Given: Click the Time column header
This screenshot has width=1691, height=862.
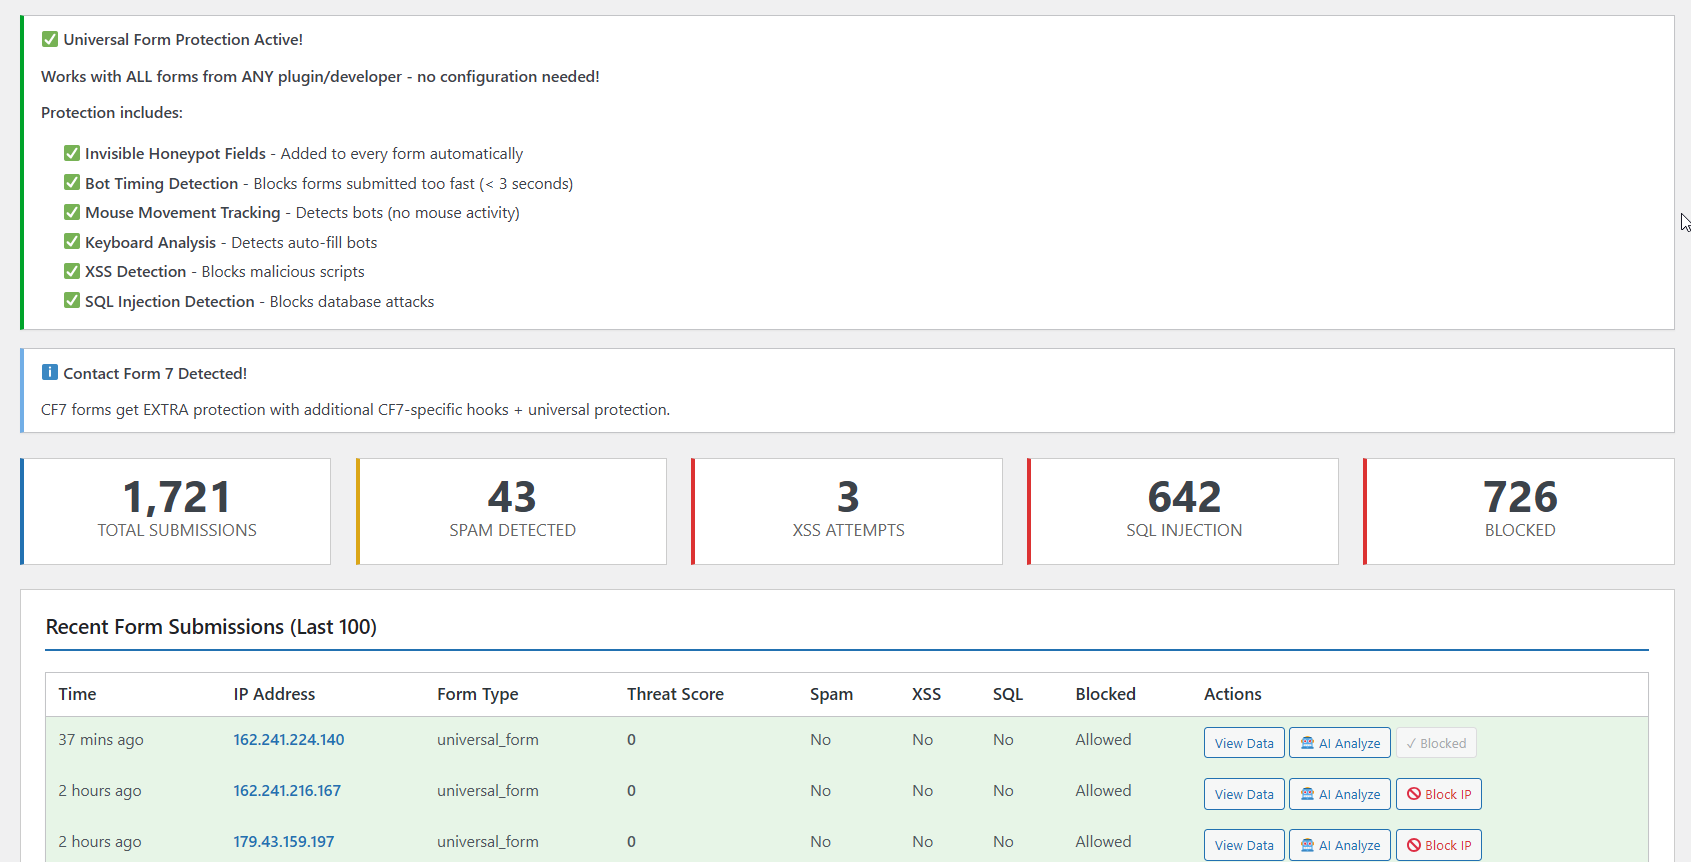Looking at the screenshot, I should (77, 694).
